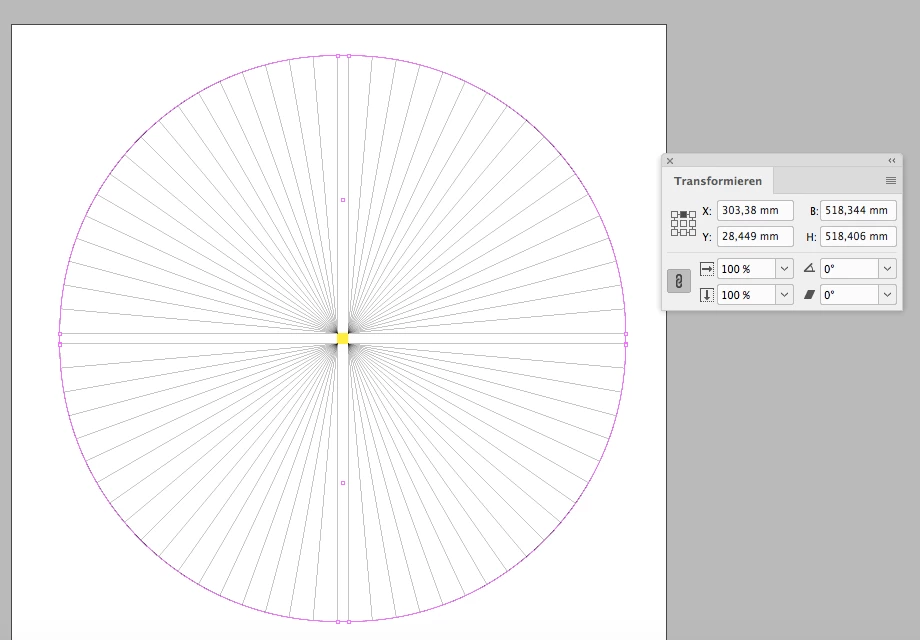Click the horizontal scale arrow icon
Image resolution: width=920 pixels, height=640 pixels.
pos(707,269)
